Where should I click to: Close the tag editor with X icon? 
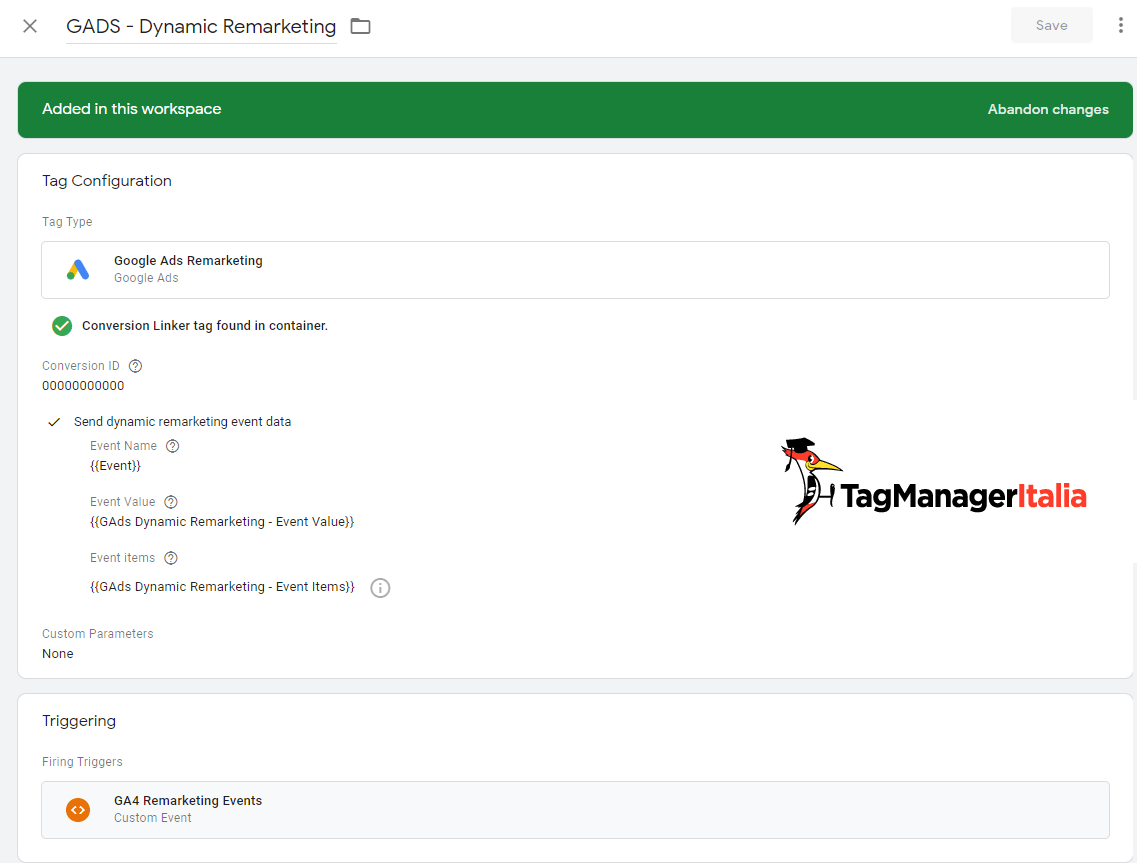coord(30,26)
